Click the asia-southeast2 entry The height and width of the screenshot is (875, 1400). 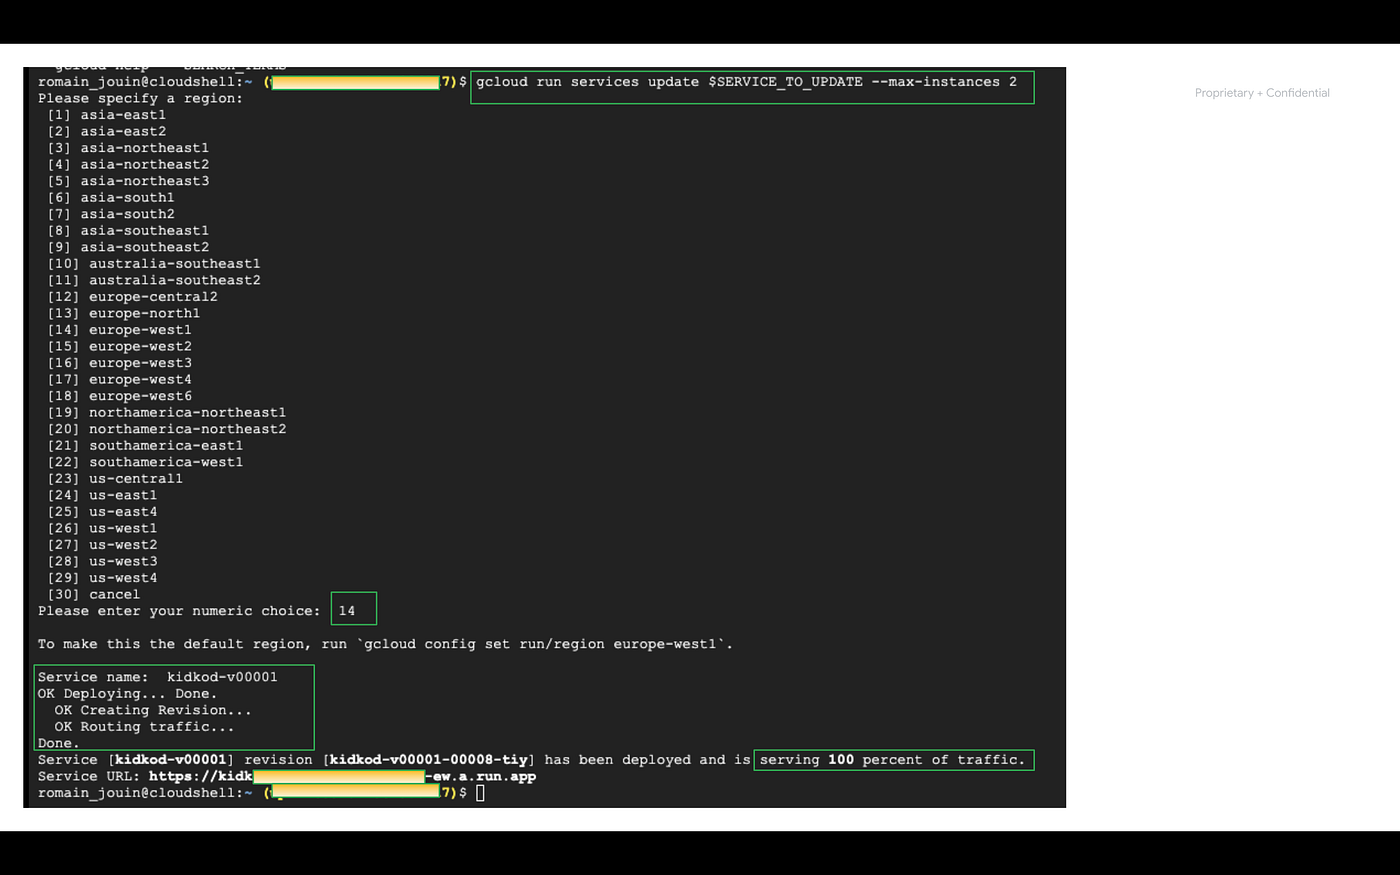(128, 247)
